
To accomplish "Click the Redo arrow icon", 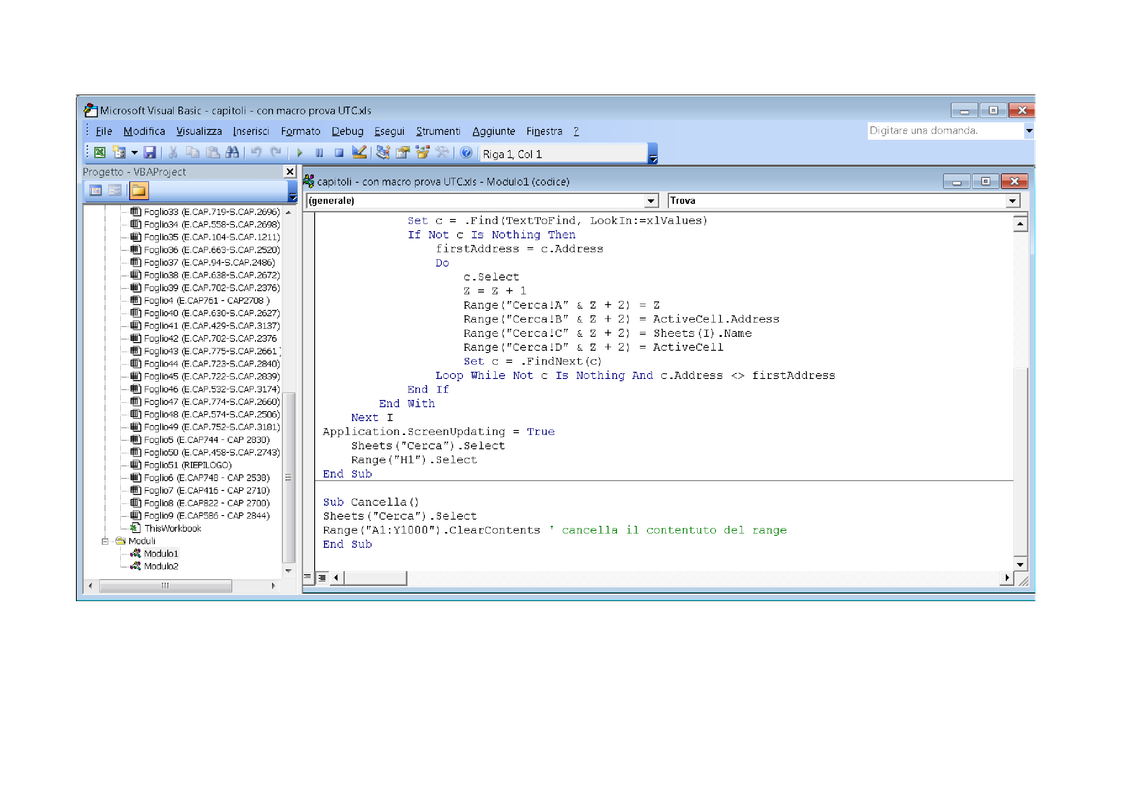I will pyautogui.click(x=276, y=153).
